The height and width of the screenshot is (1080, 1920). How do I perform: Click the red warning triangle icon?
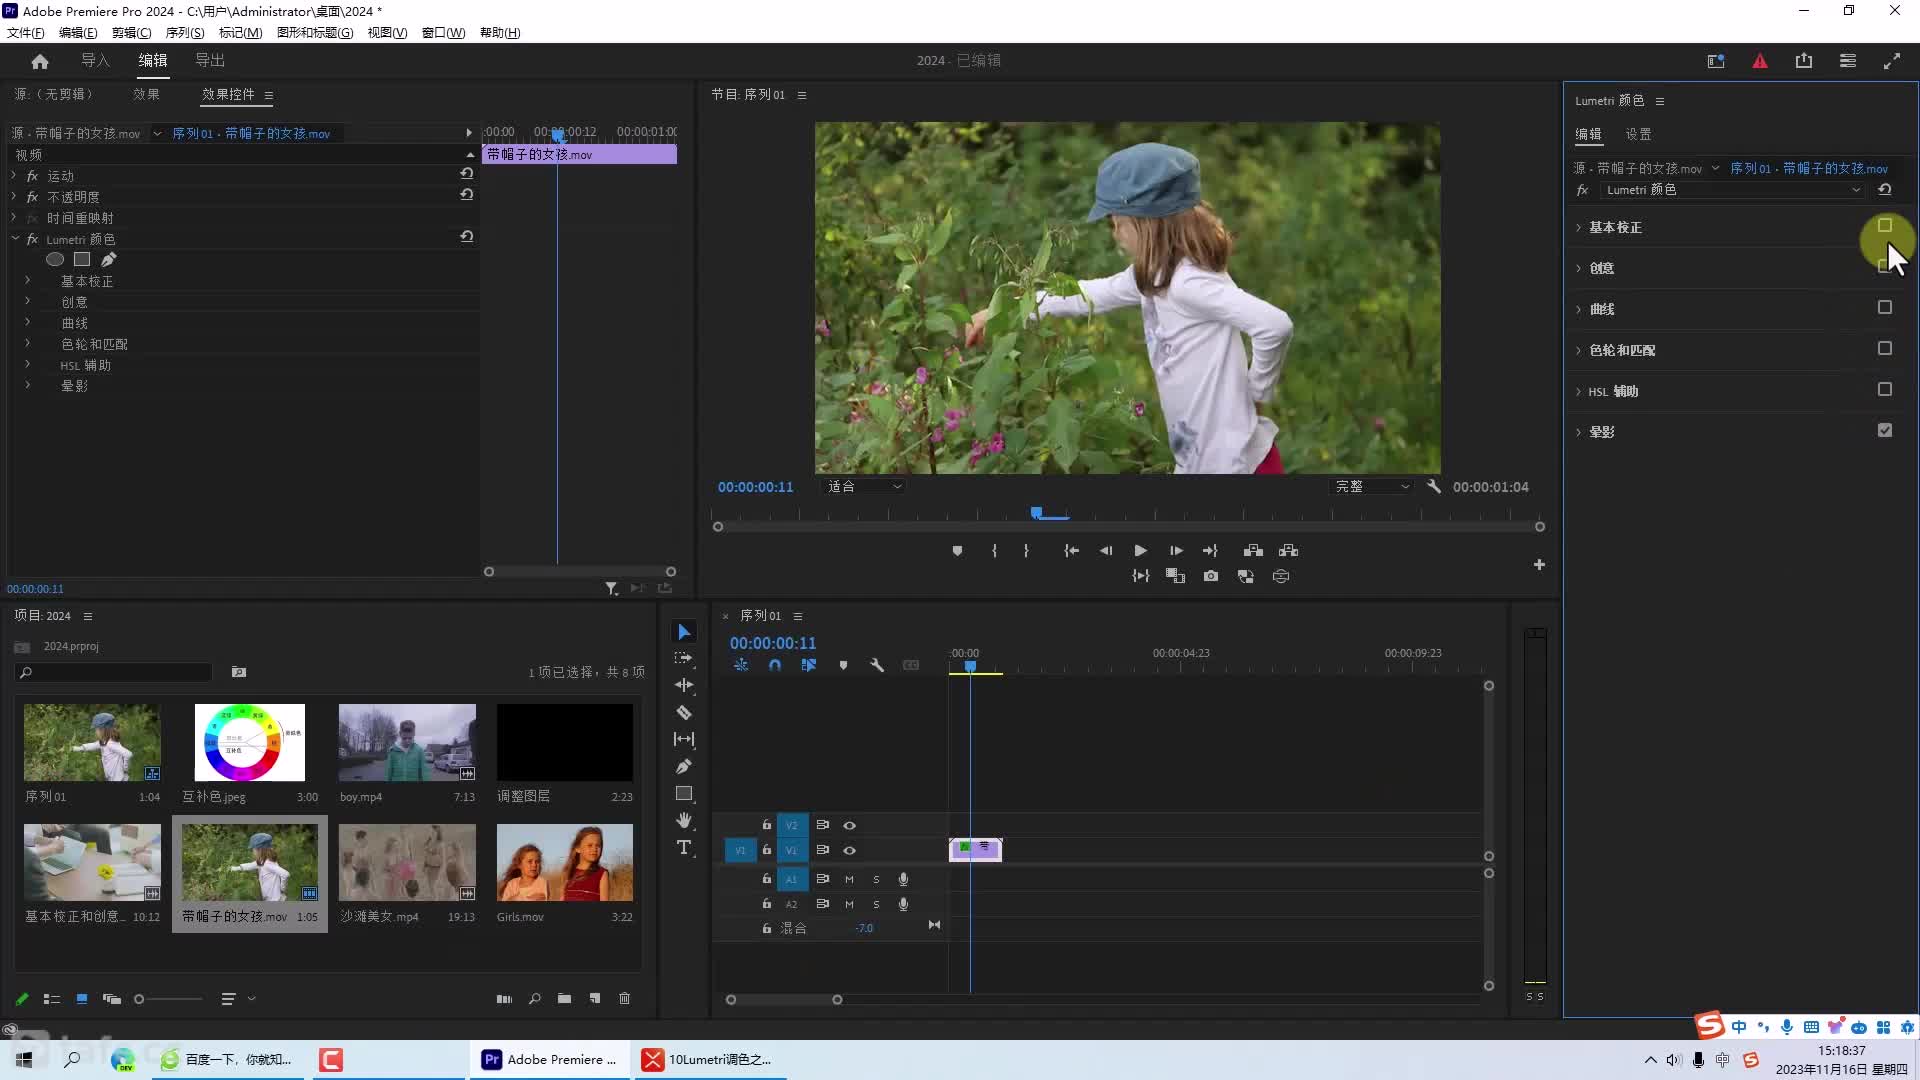[1760, 61]
